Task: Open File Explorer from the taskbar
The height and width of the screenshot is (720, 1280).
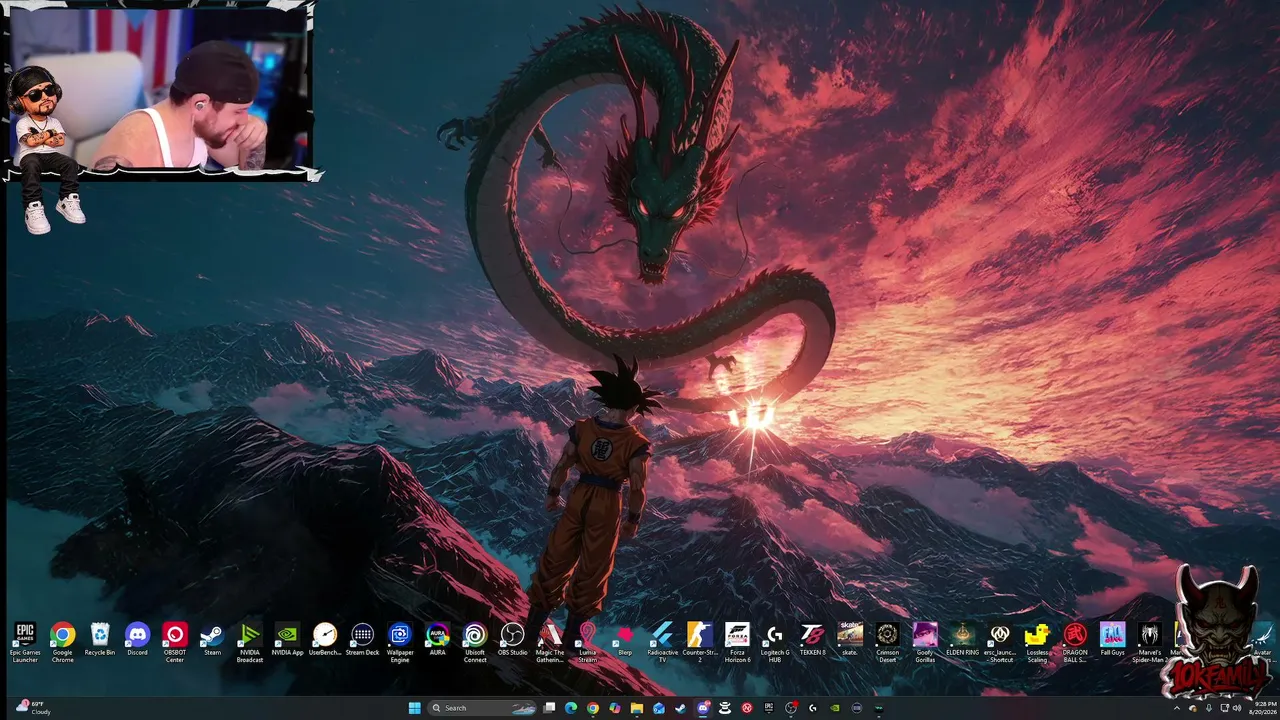Action: (636, 708)
